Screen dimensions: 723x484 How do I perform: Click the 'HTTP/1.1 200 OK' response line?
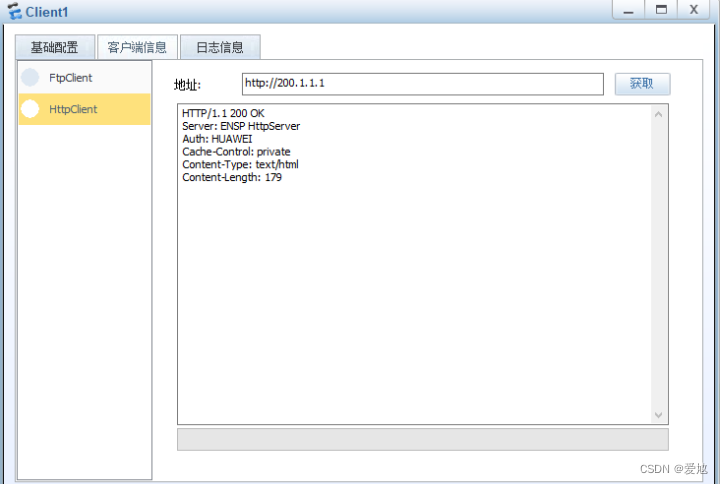(x=223, y=113)
